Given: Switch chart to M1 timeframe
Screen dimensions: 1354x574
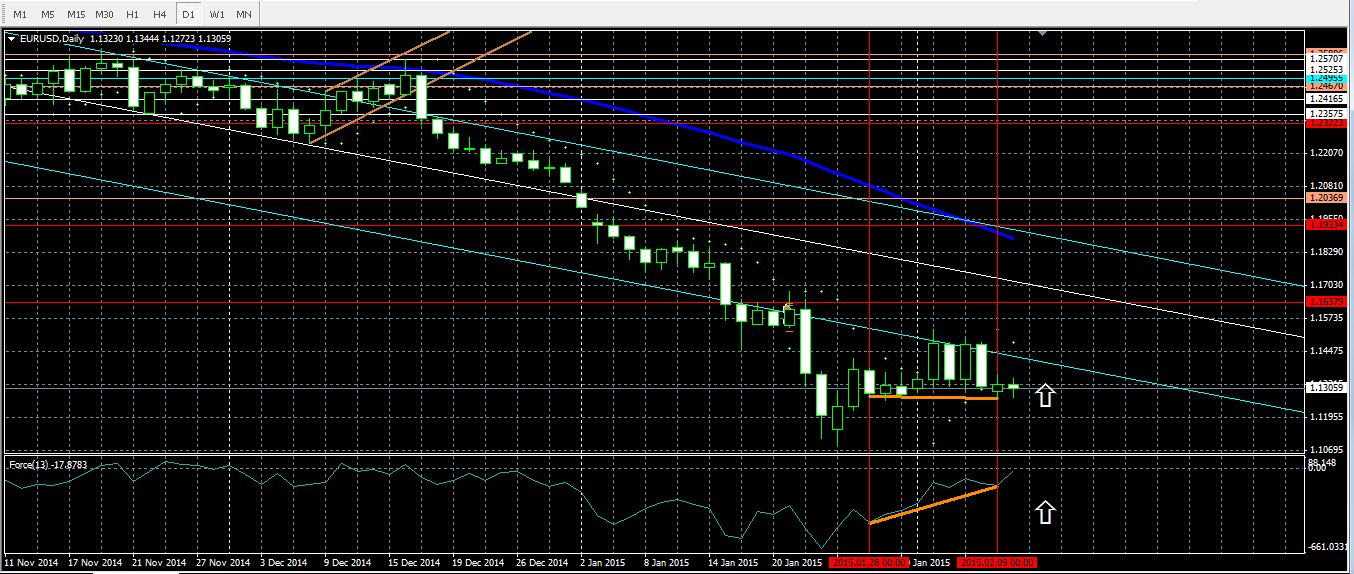Looking at the screenshot, I should [20, 14].
